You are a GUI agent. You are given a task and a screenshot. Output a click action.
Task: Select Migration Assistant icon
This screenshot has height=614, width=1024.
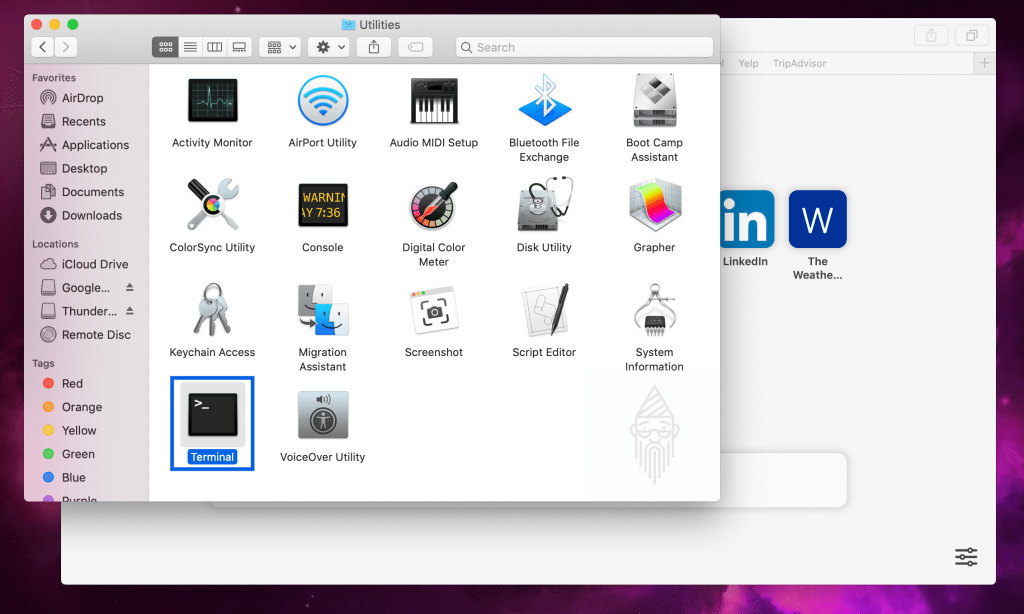[x=323, y=310]
